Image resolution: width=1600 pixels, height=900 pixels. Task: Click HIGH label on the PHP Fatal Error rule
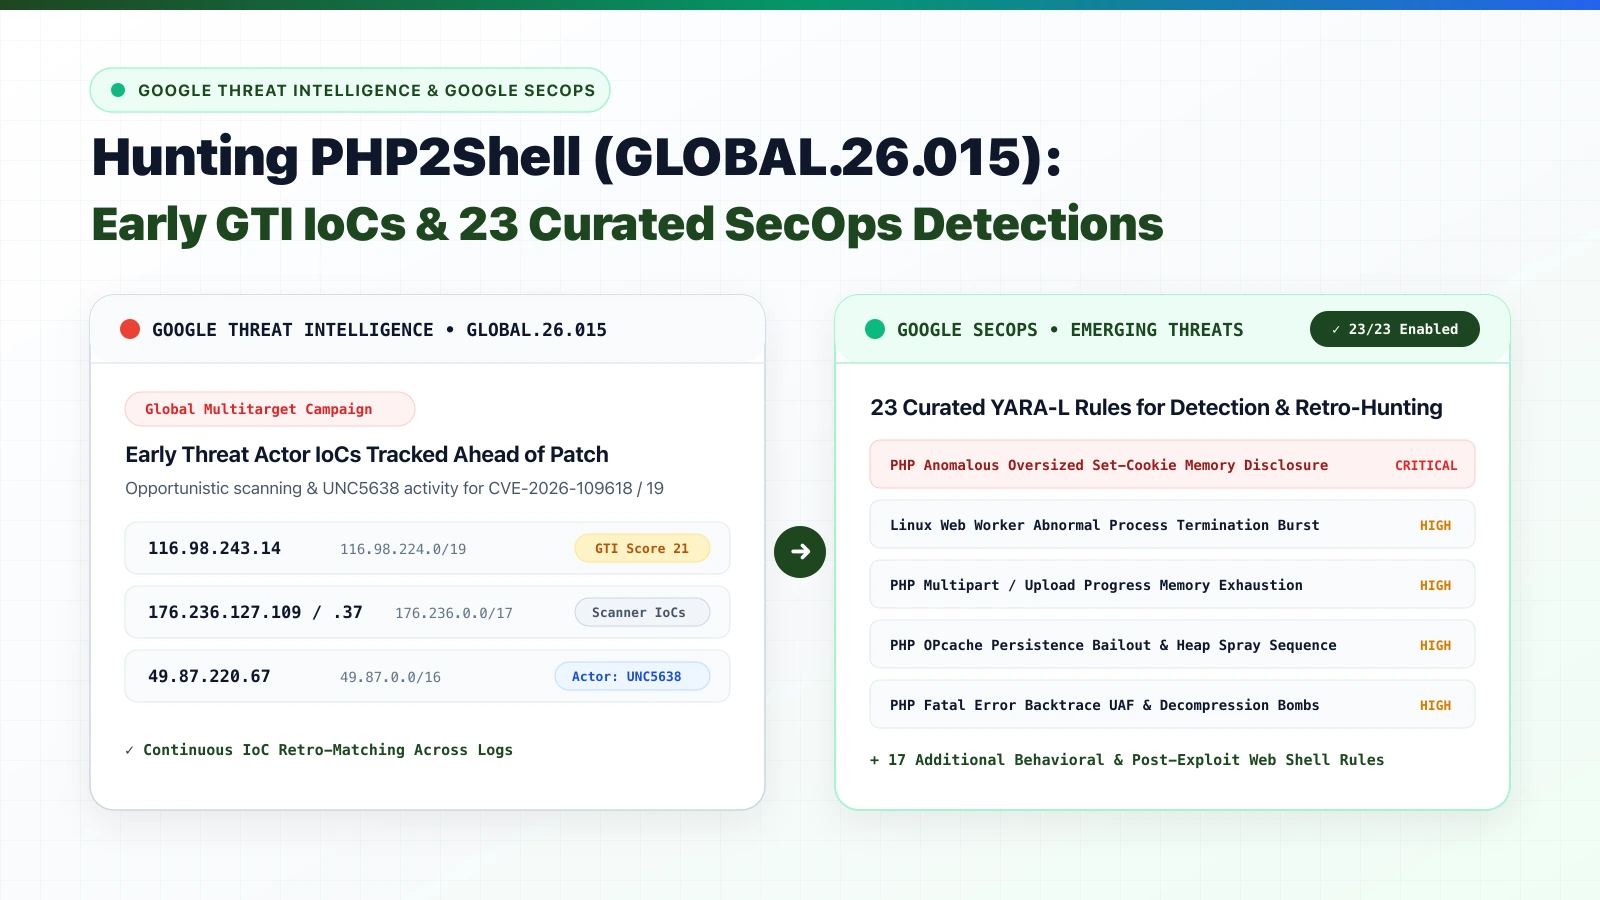pos(1435,705)
